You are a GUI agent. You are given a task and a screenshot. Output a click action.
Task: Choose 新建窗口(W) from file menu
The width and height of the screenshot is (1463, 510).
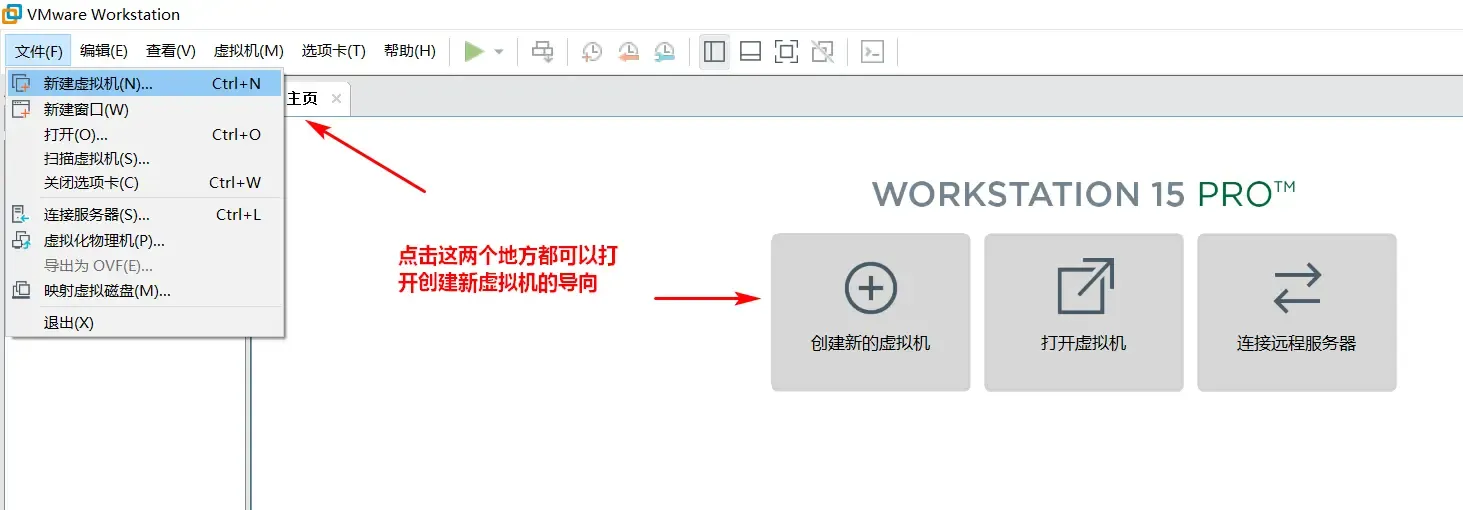click(145, 110)
